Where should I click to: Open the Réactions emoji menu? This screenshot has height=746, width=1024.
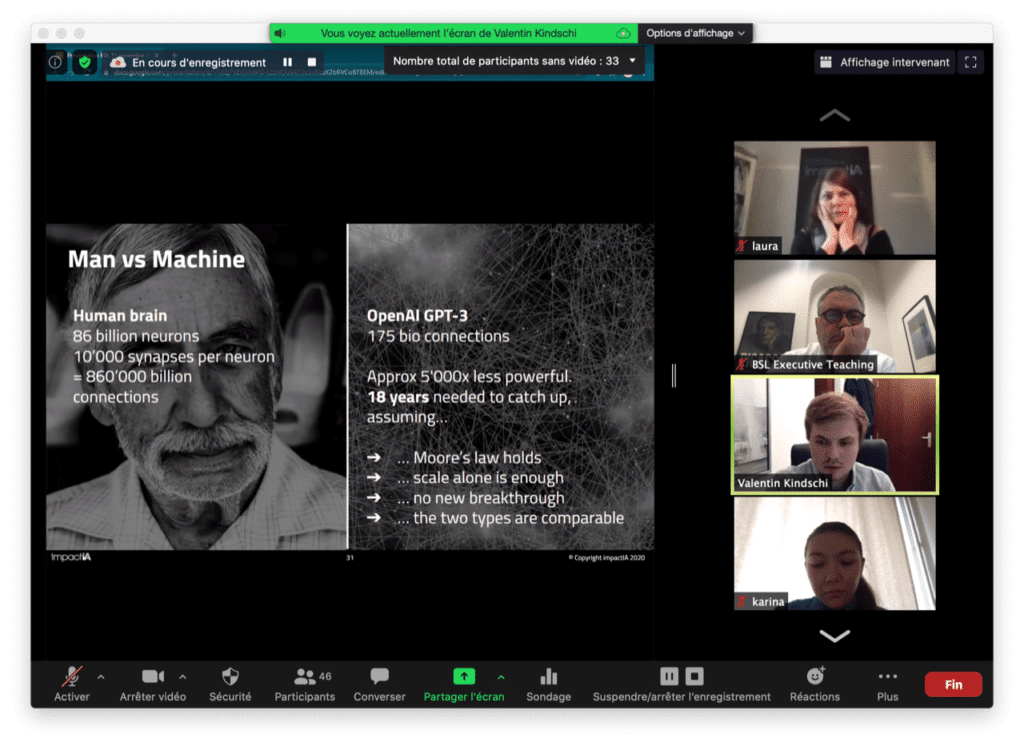(x=815, y=677)
